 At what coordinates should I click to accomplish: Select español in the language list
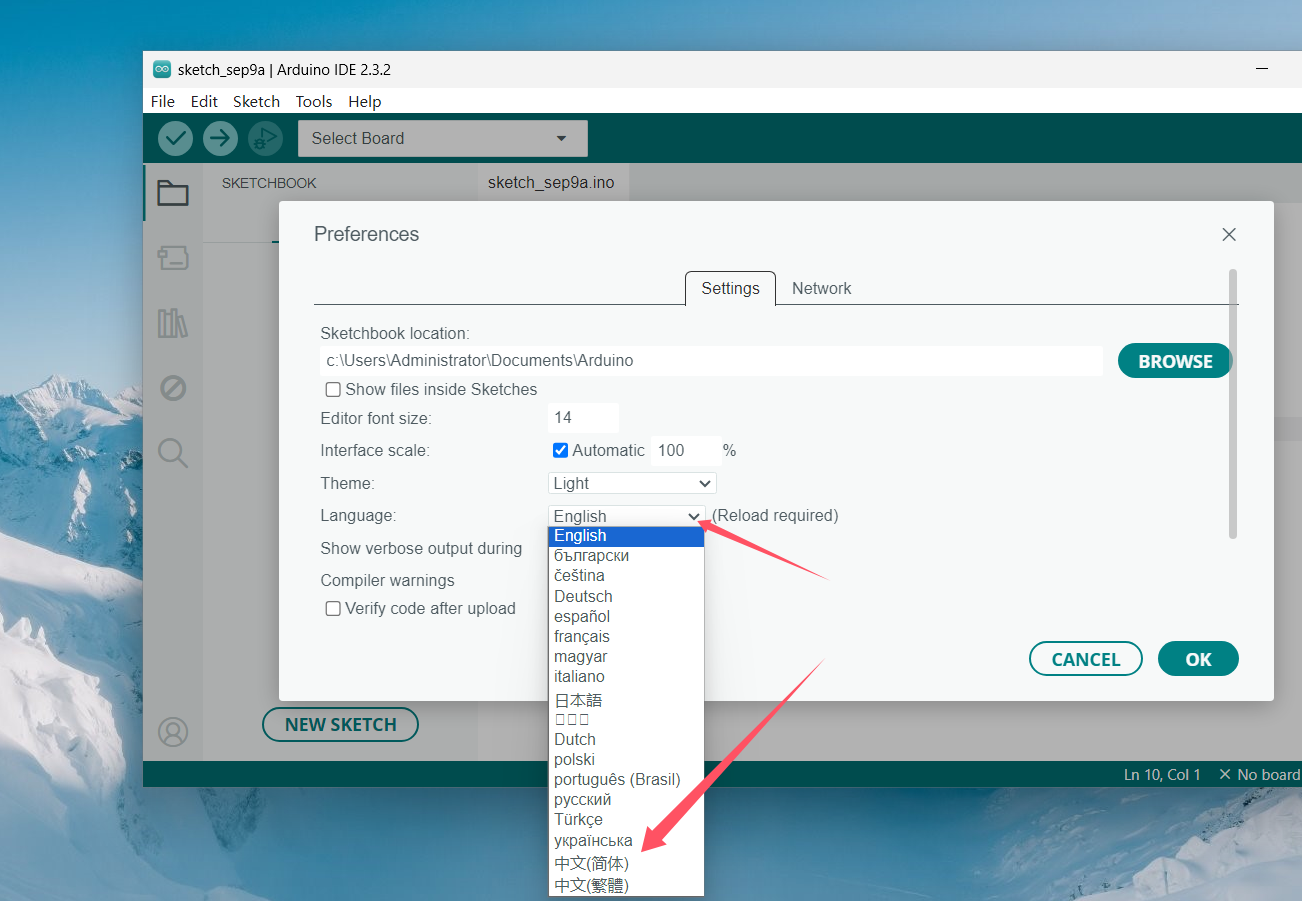[626, 616]
